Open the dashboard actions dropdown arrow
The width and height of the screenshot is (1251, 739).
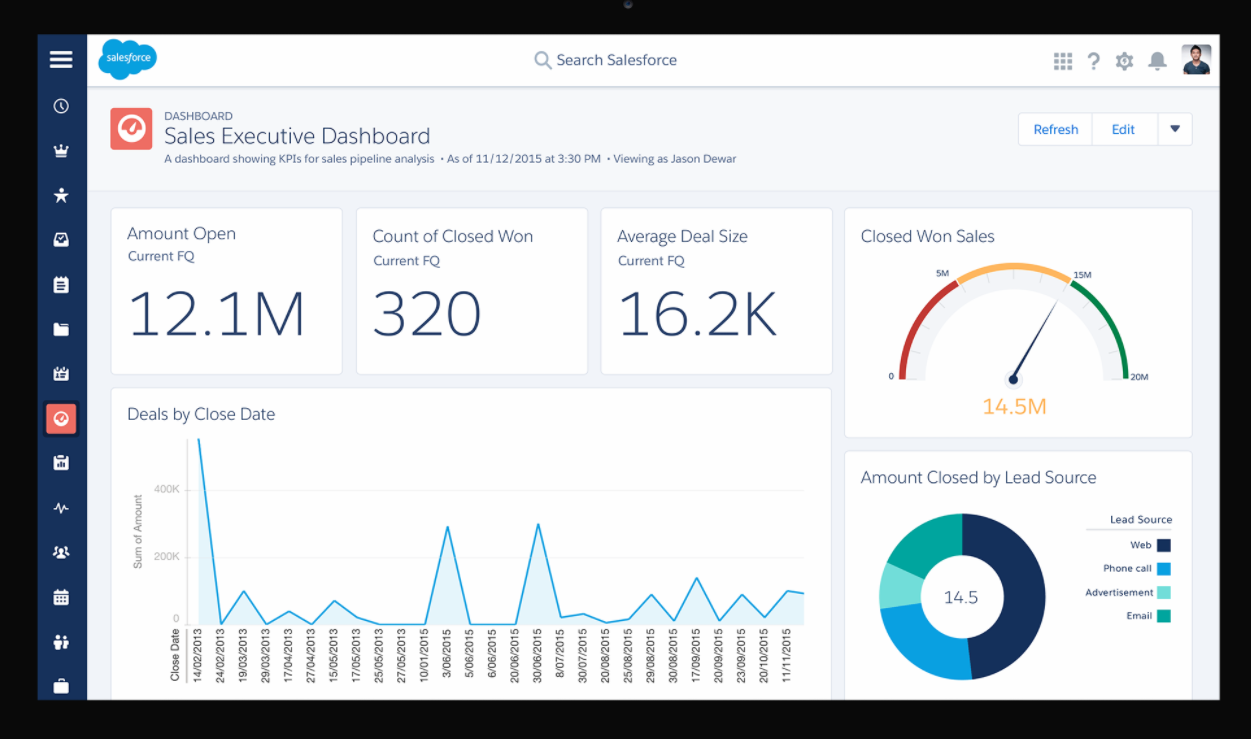[1175, 129]
